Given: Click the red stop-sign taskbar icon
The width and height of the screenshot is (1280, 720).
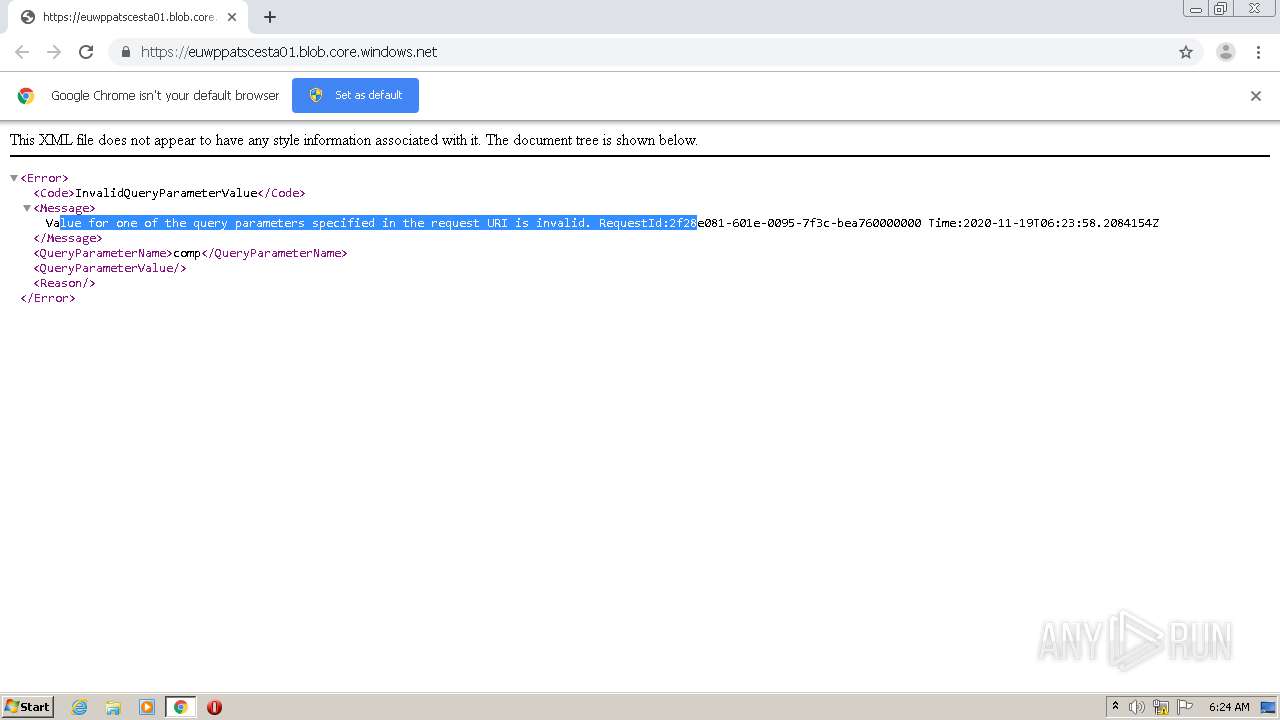Looking at the screenshot, I should coord(214,707).
